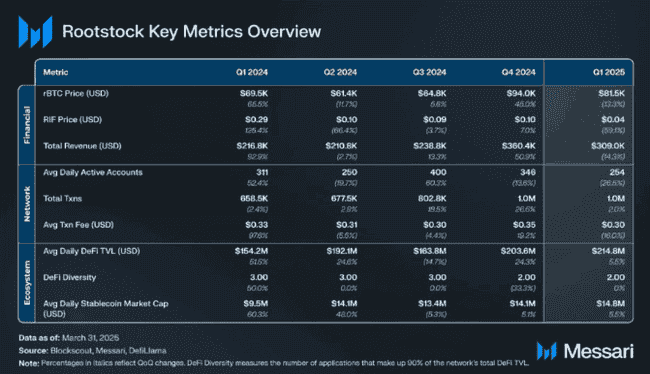This screenshot has width=650, height=374.
Task: Click the Q4 2024 Total Revenue $360.4K value
Action: [x=519, y=146]
